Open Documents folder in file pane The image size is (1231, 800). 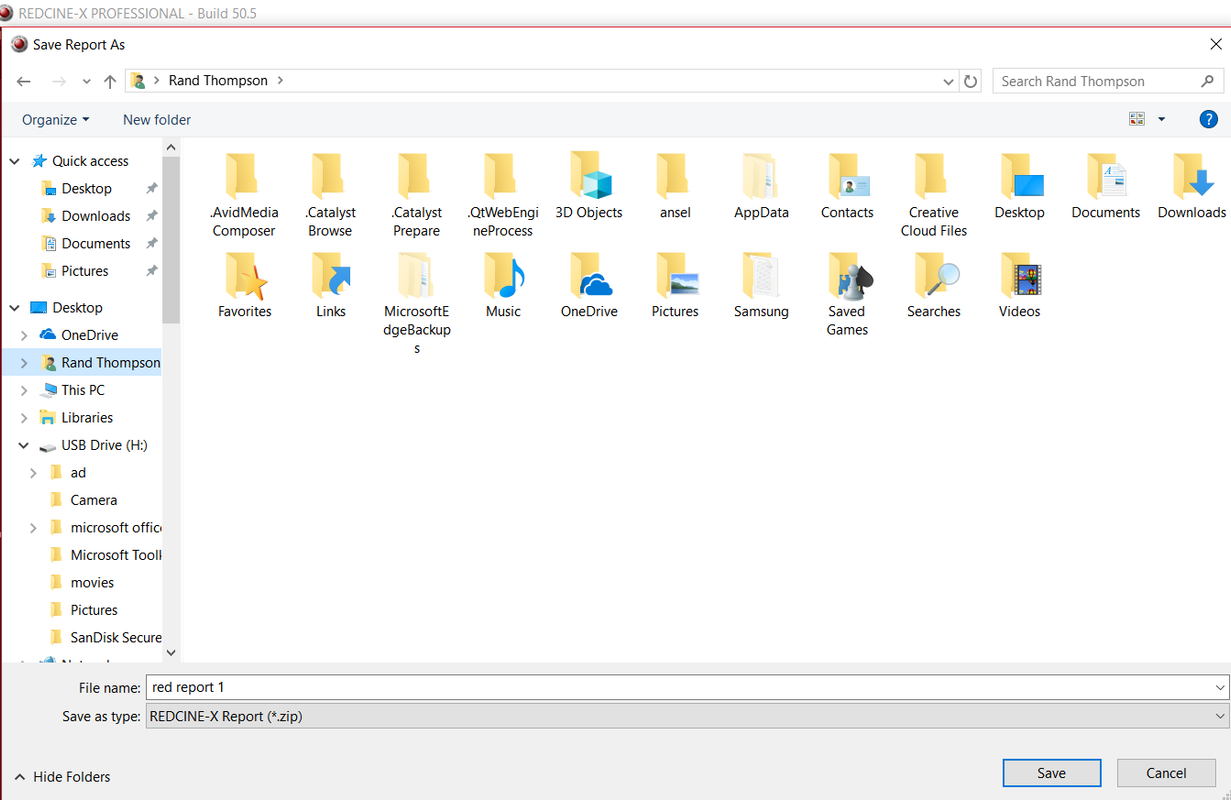(1106, 186)
